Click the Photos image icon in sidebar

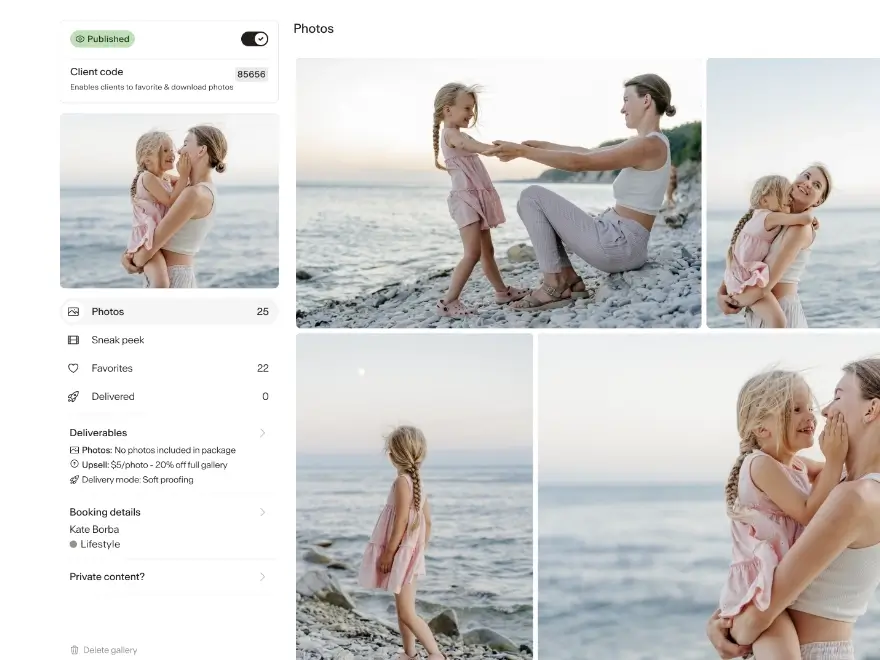(x=73, y=312)
